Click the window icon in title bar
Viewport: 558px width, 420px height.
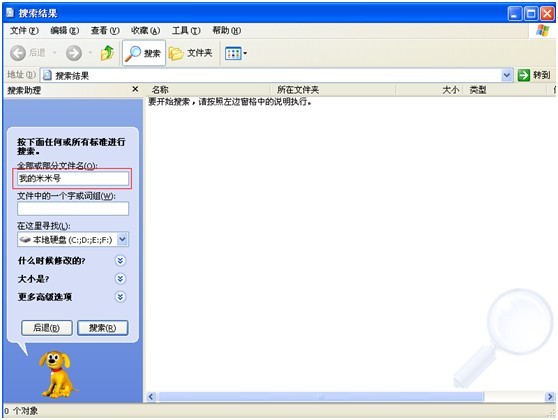click(10, 12)
